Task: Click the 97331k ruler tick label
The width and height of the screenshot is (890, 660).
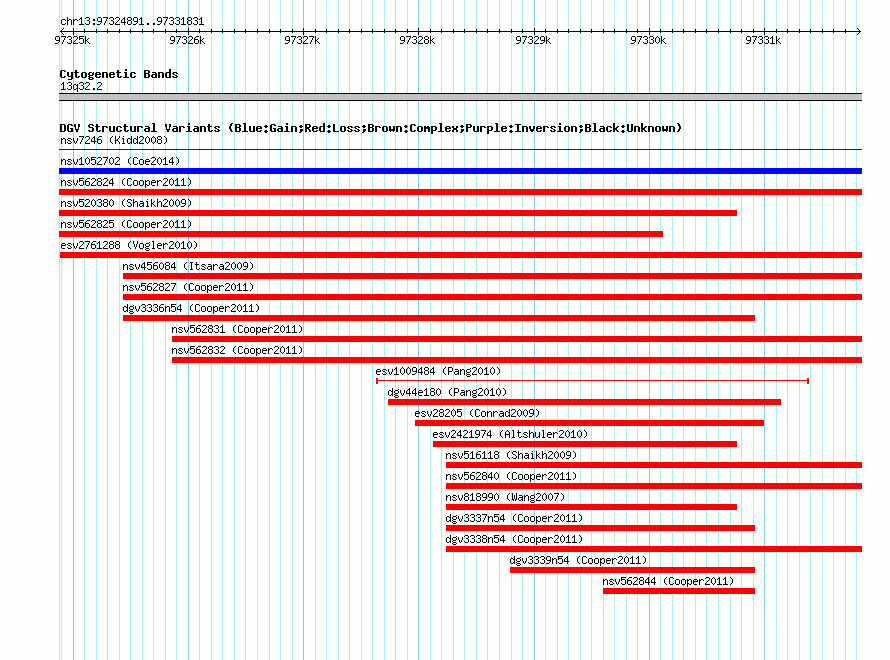Action: tap(763, 40)
